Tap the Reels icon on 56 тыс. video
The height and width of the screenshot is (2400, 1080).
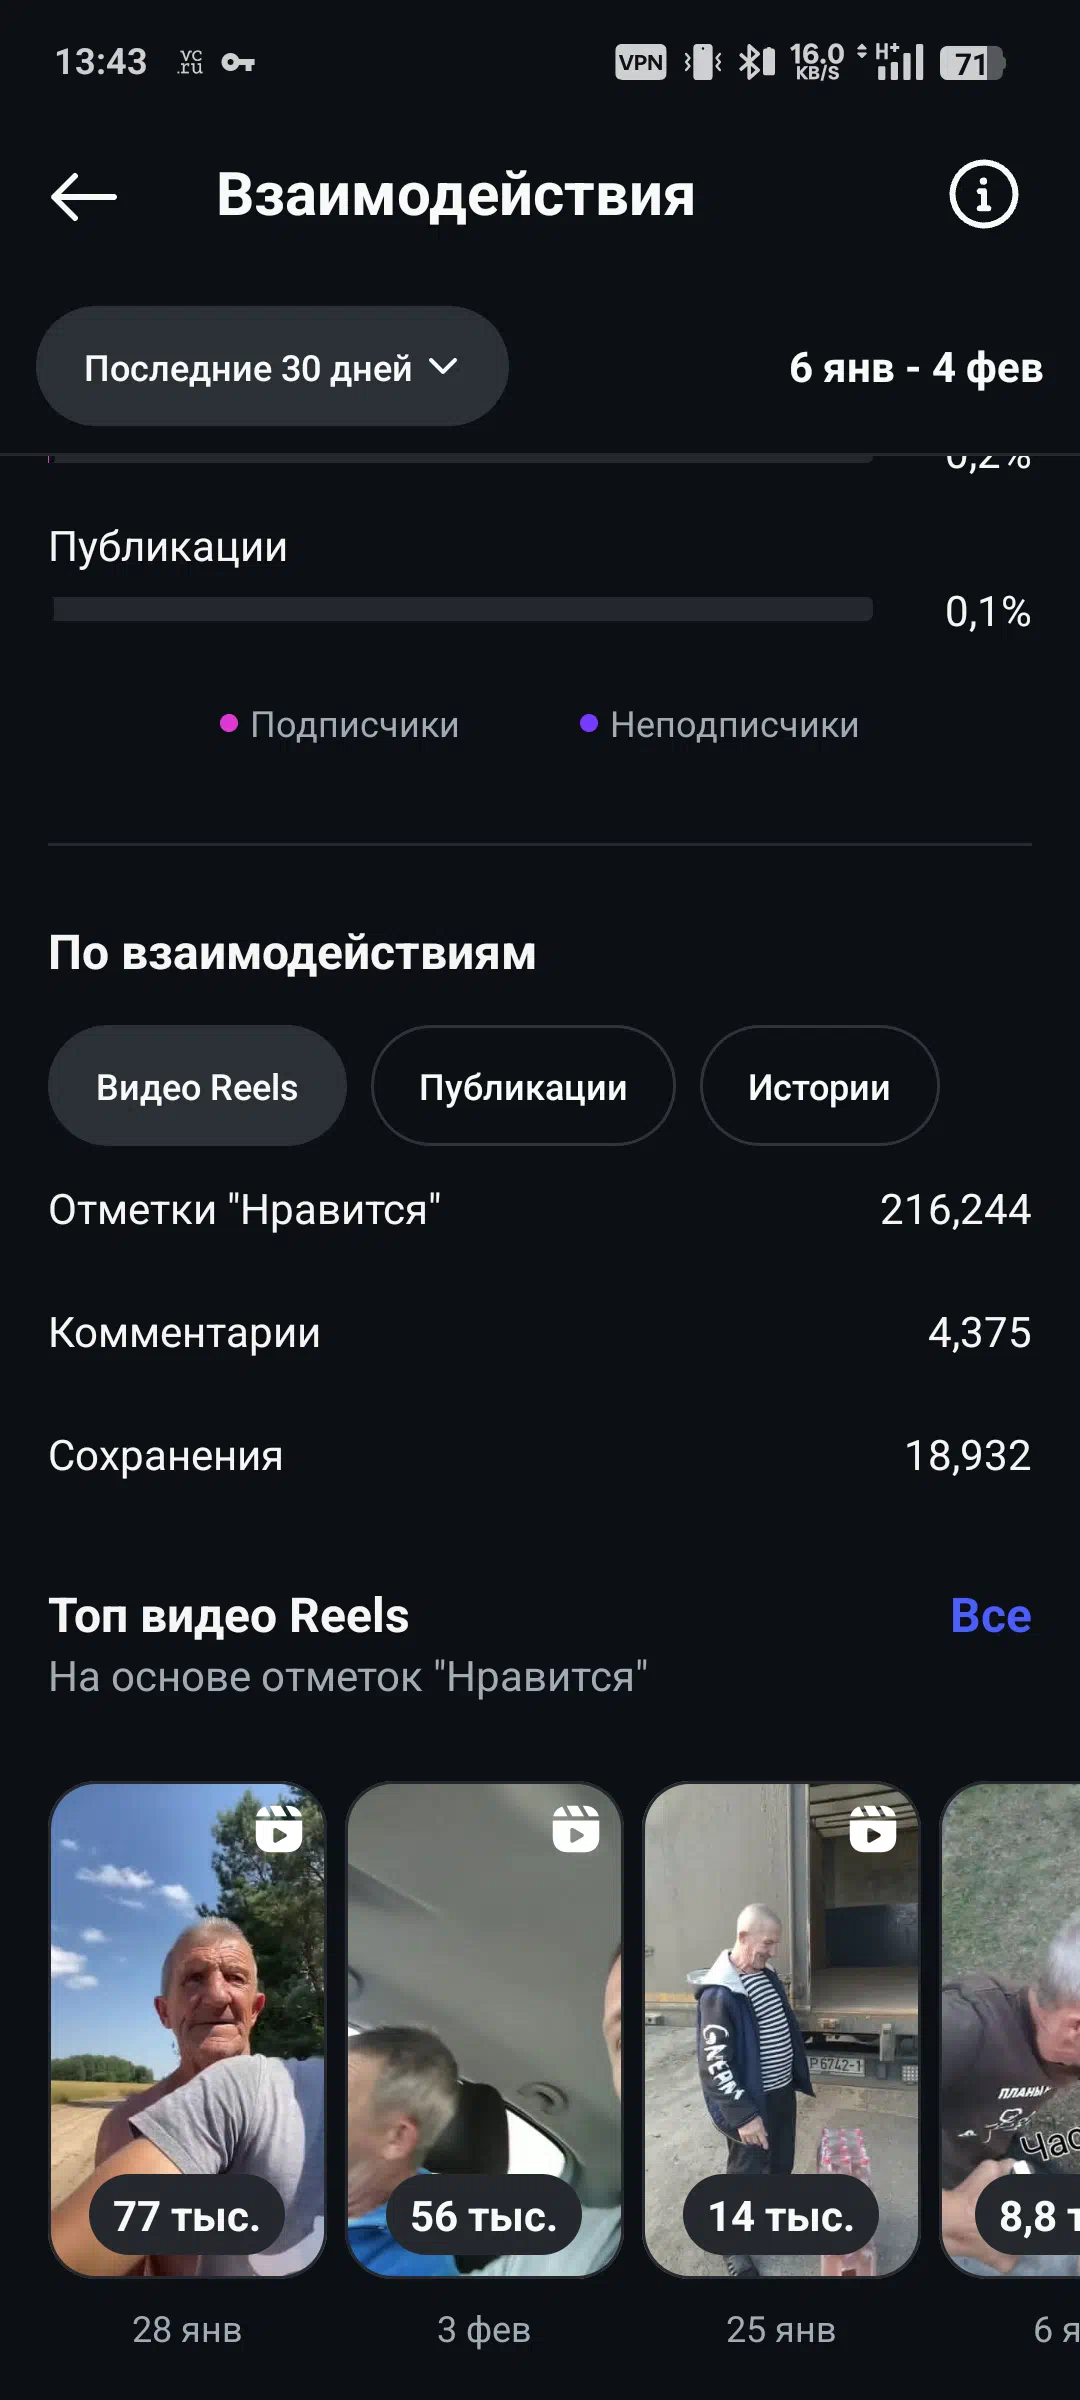(576, 1829)
